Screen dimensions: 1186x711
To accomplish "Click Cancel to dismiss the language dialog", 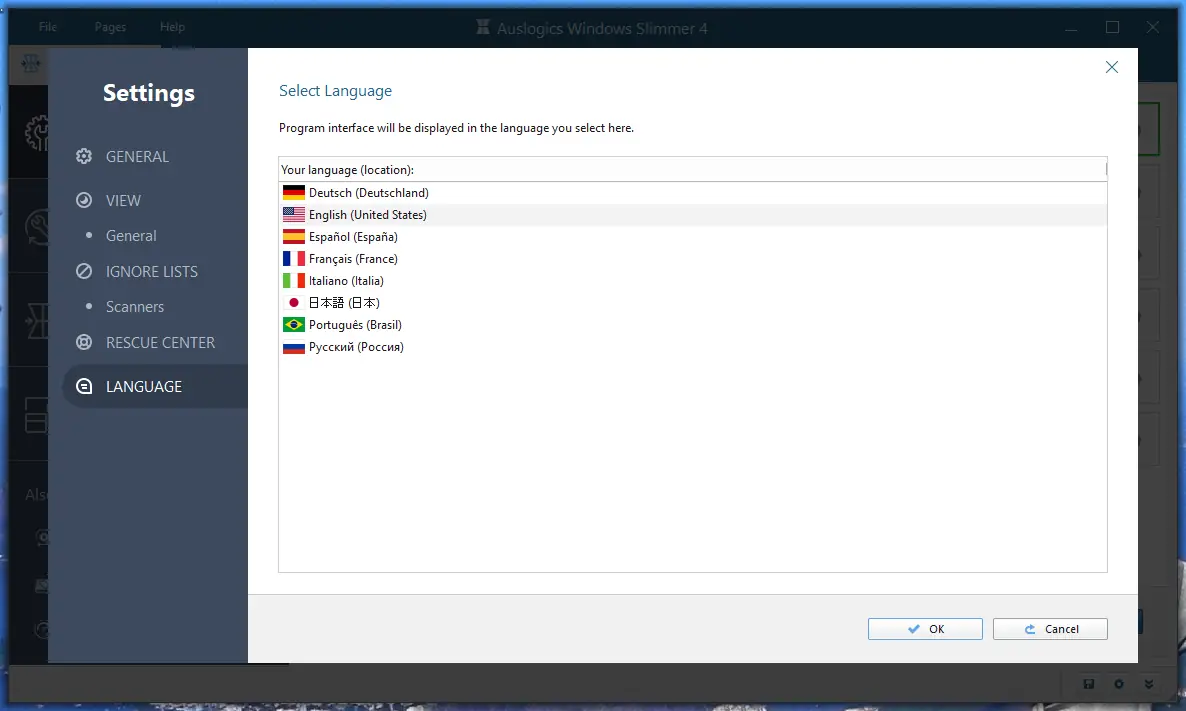I will tap(1050, 628).
